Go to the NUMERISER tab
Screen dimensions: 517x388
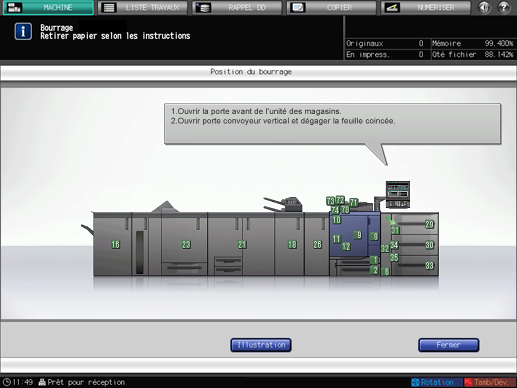[426, 7]
